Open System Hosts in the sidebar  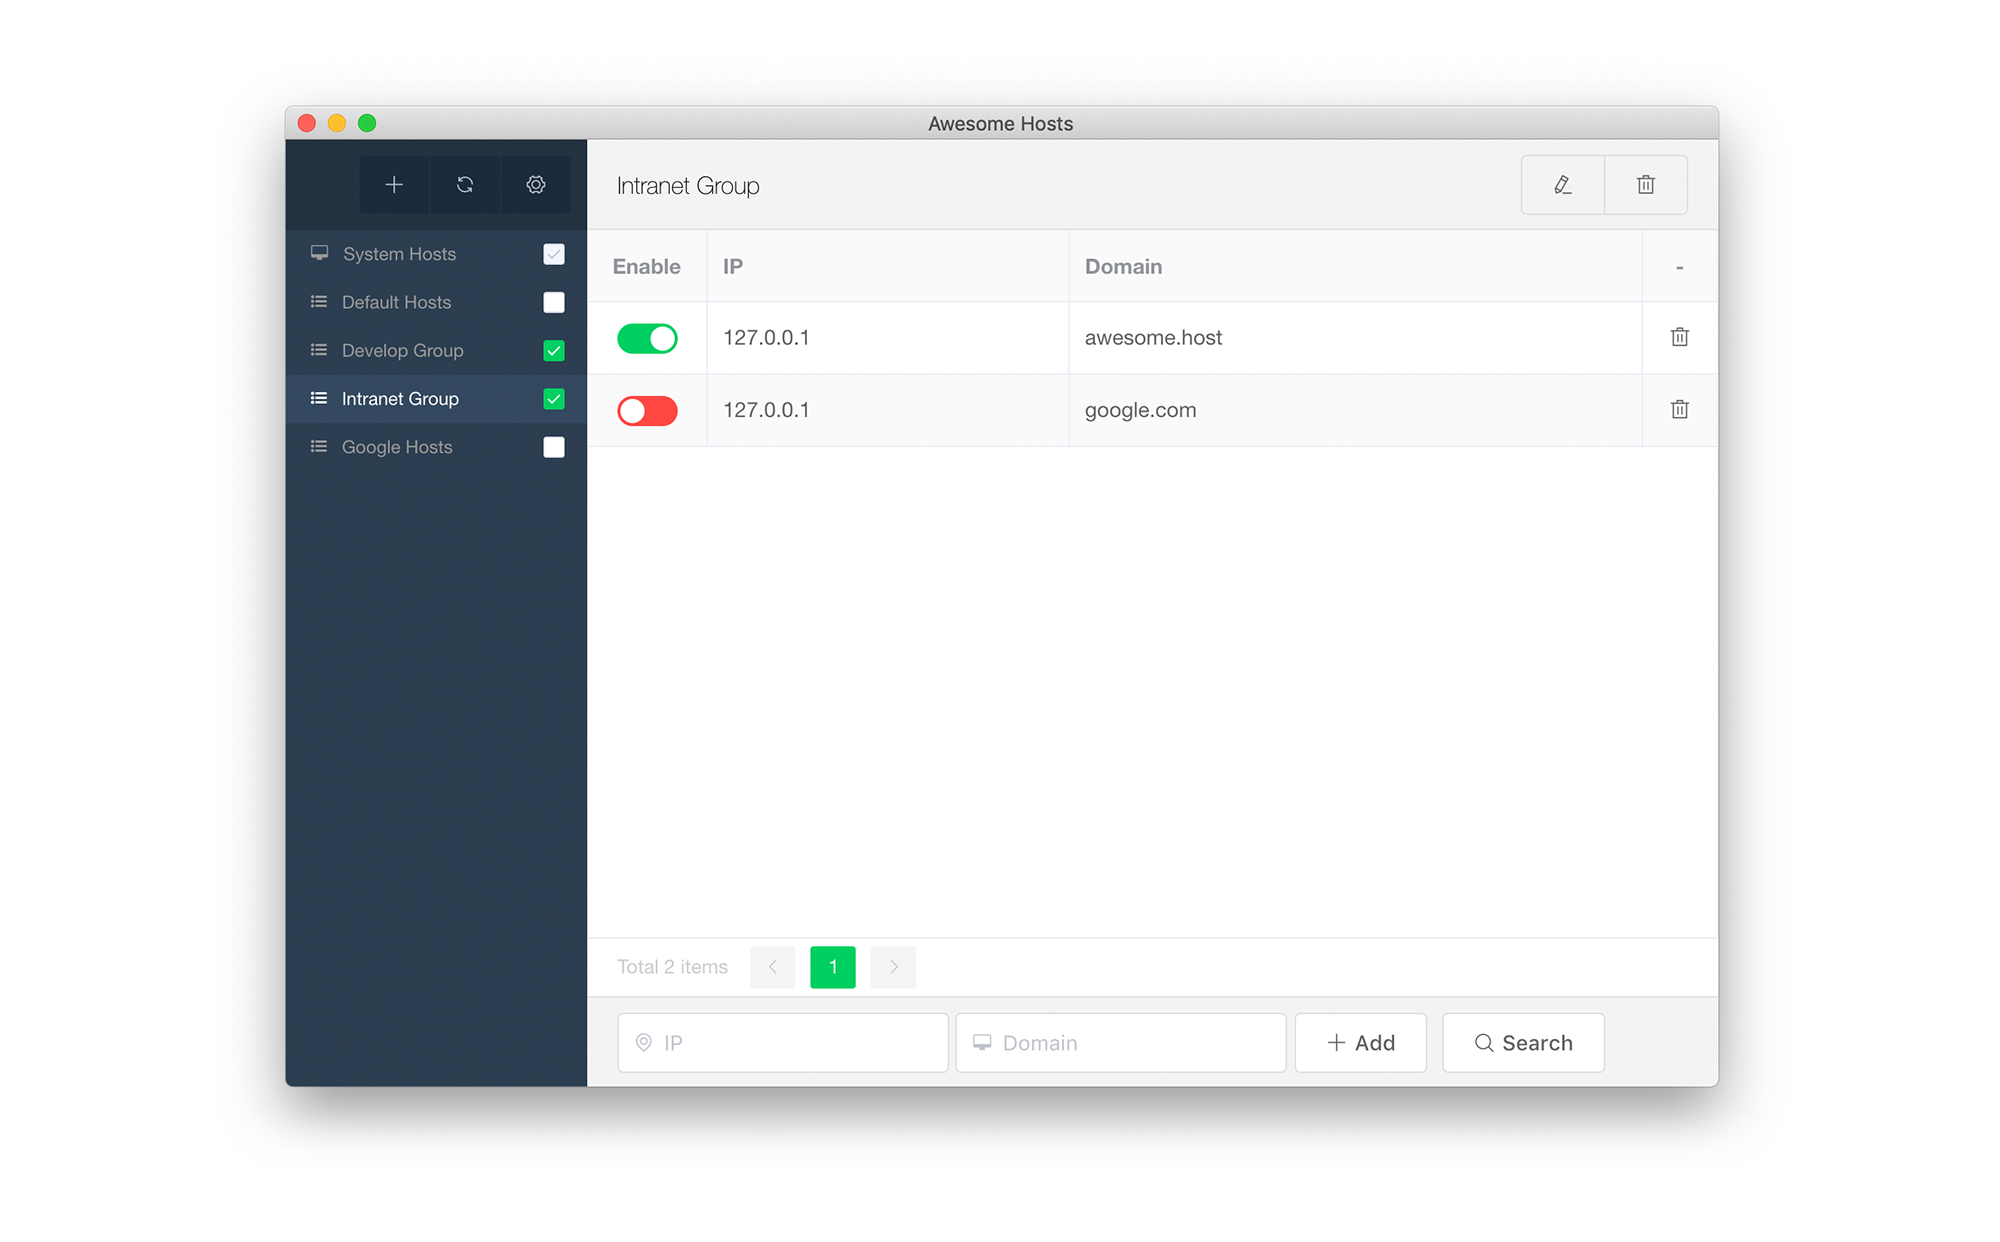click(399, 254)
